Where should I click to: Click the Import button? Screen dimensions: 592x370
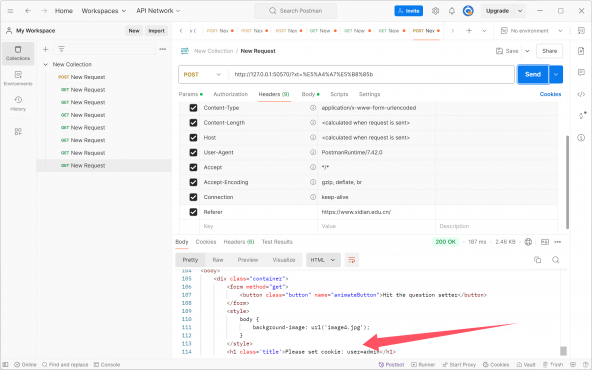point(156,31)
